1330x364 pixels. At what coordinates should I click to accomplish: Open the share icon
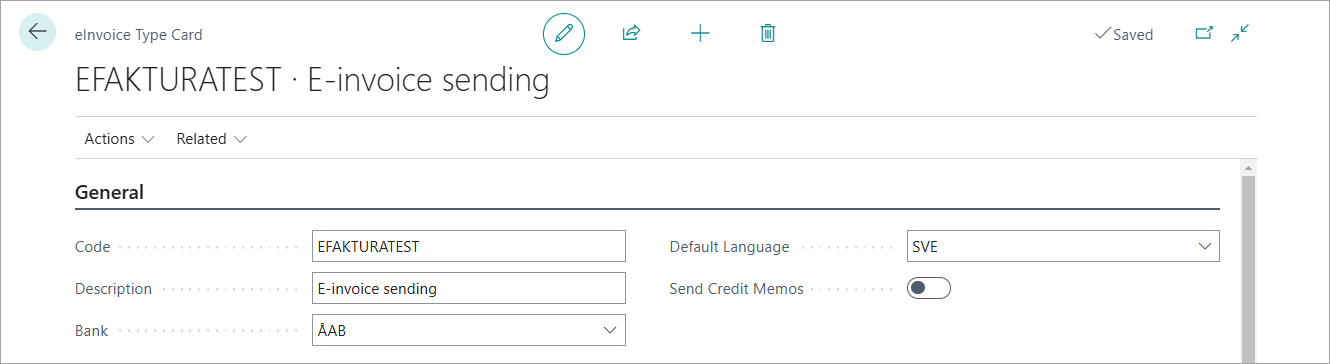(631, 34)
